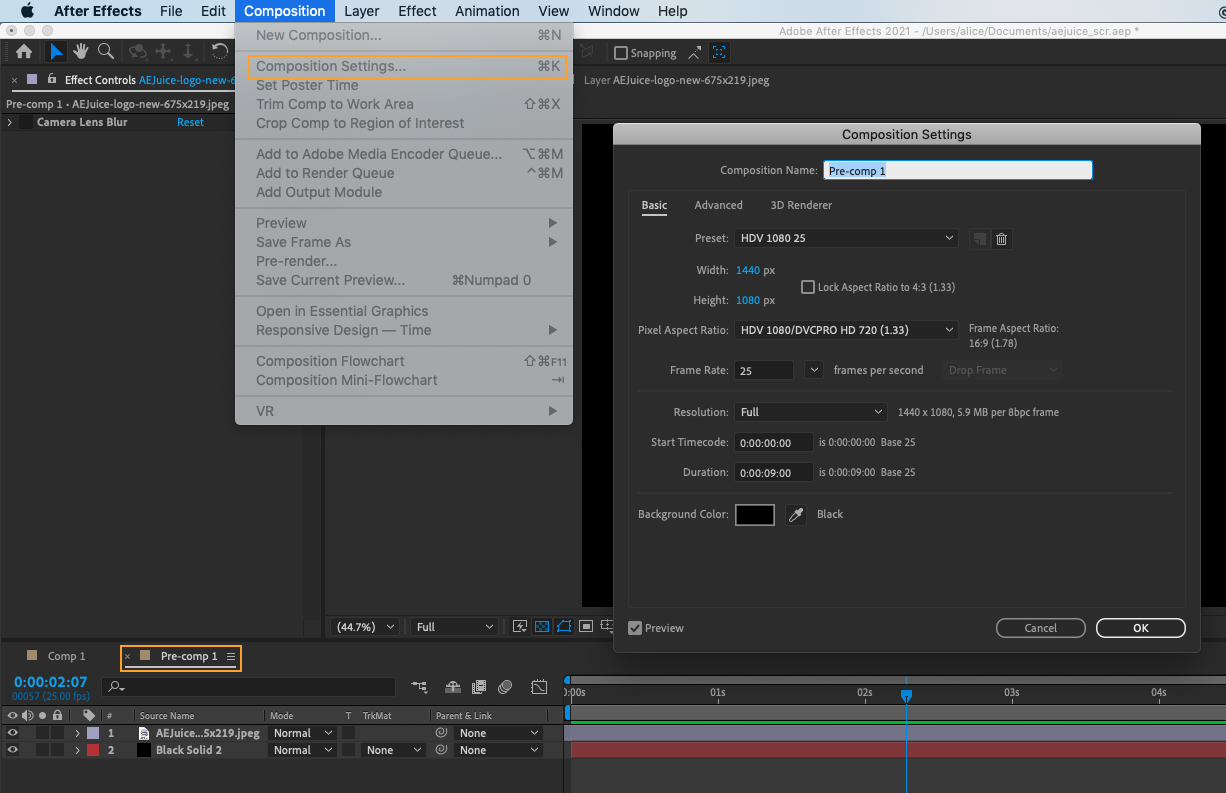Image resolution: width=1226 pixels, height=793 pixels.
Task: Click the Background Color black swatch
Action: 755,515
